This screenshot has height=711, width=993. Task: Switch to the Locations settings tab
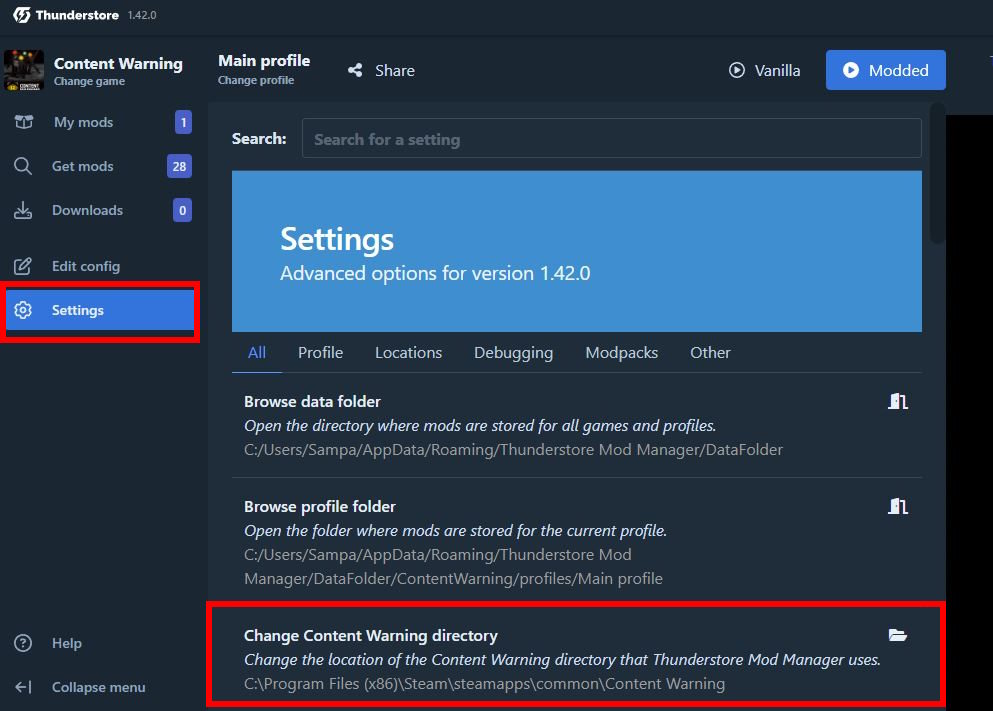pos(408,352)
